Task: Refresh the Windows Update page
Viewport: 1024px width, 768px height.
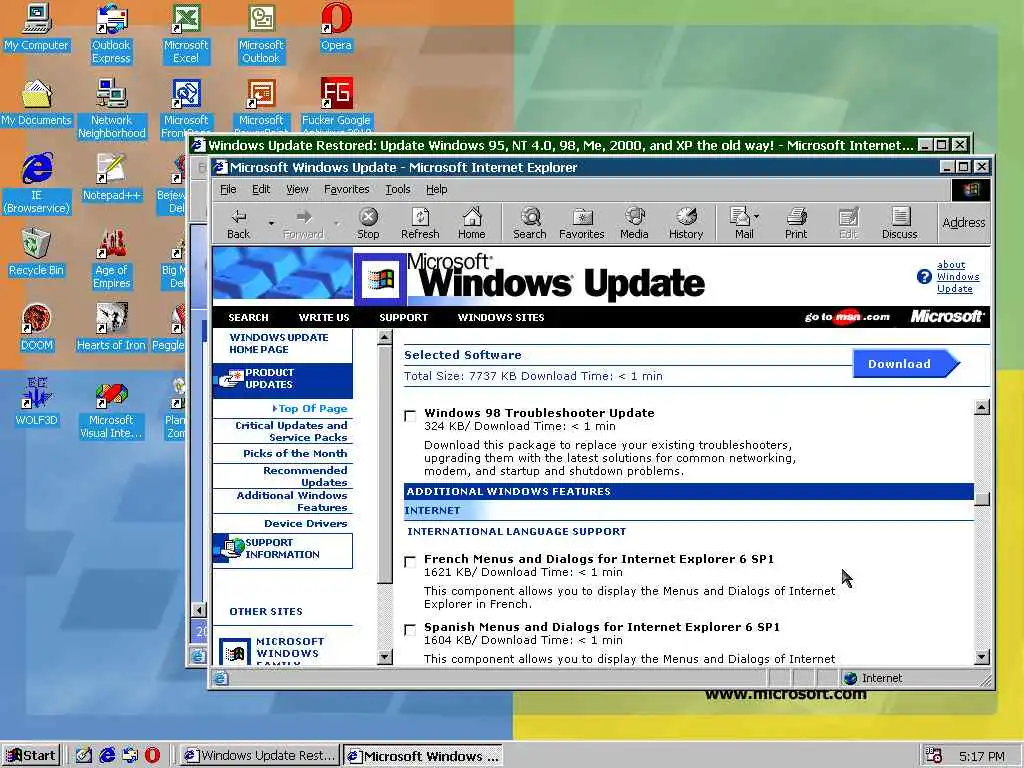Action: point(420,223)
